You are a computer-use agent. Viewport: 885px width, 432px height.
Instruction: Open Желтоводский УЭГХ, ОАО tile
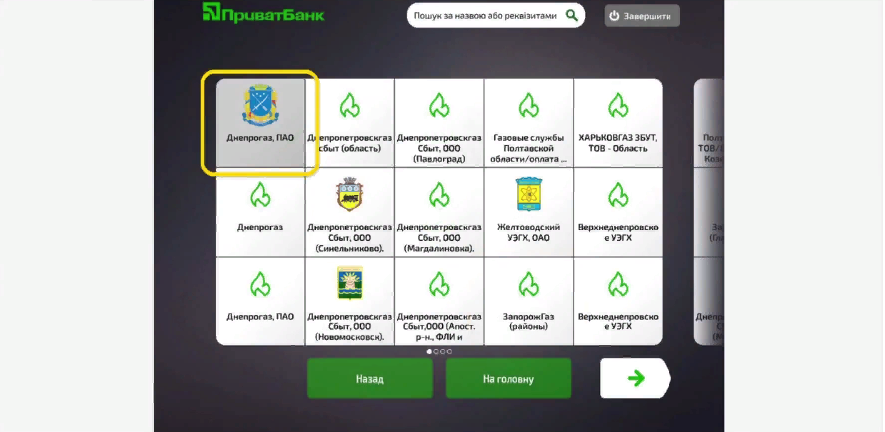(529, 212)
